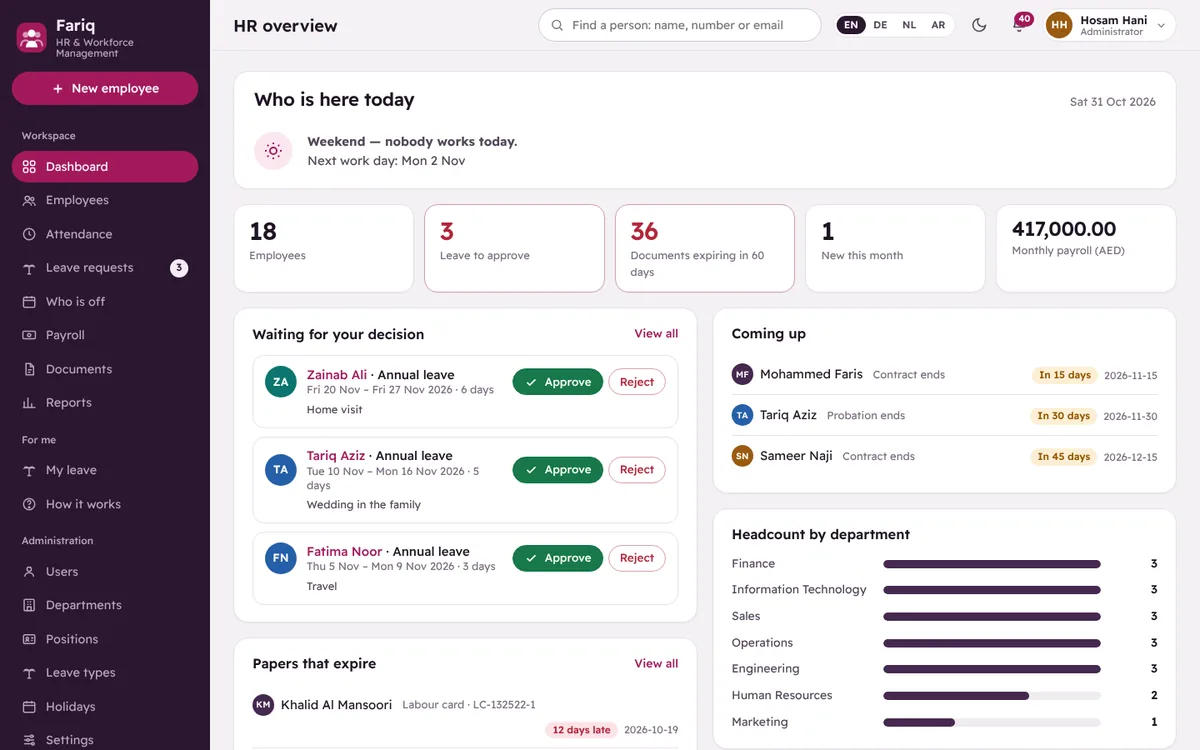Focus the Find a person search field
Screen dimensions: 1200x750
pos(680,25)
